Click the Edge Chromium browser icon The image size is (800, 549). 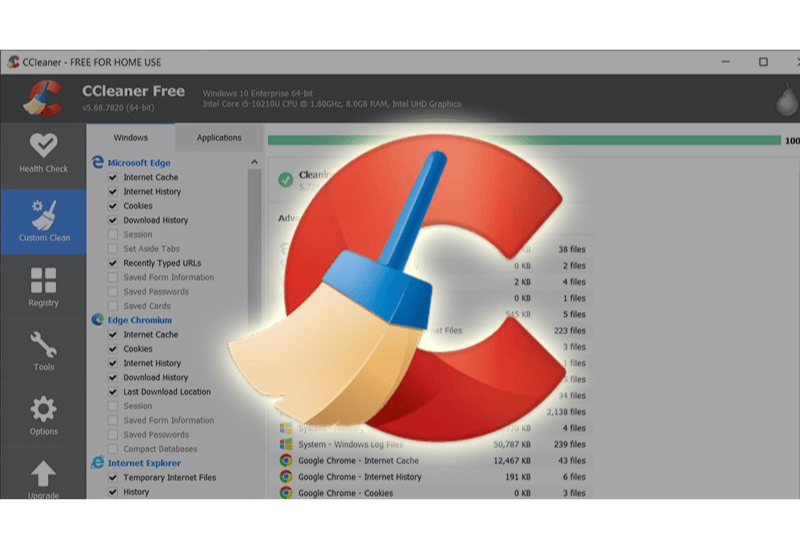coord(97,319)
